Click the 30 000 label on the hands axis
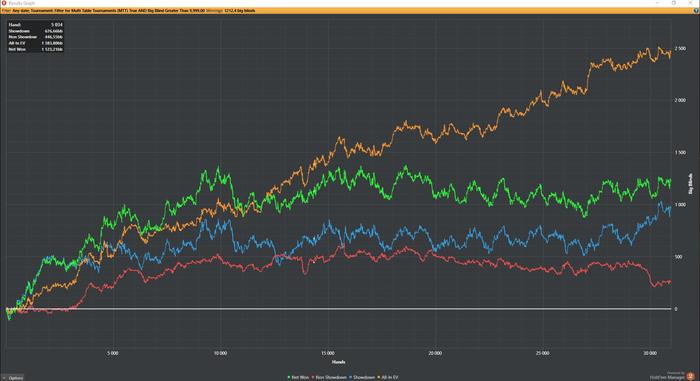700x381 pixels. click(x=650, y=353)
